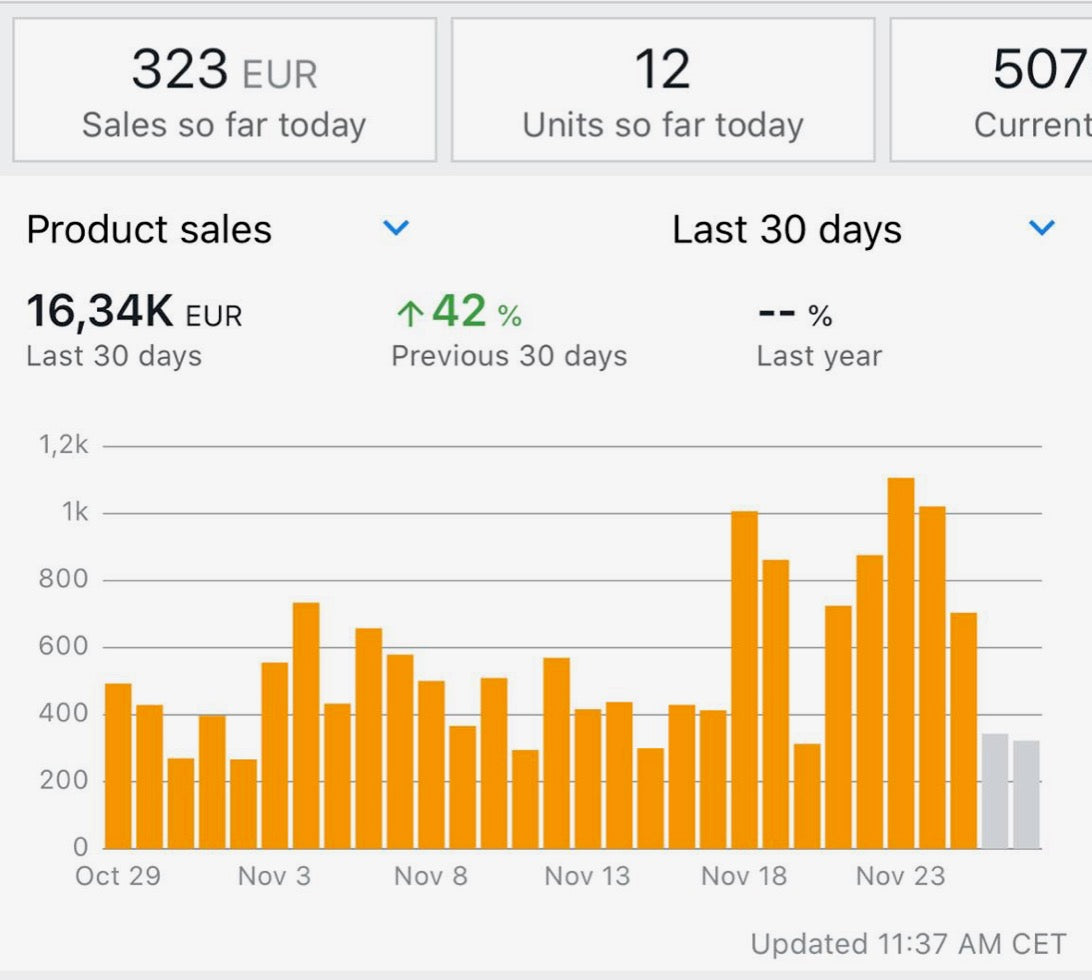The height and width of the screenshot is (980, 1092).
Task: Click the 1,2k y-axis gridline label
Action: [x=64, y=446]
